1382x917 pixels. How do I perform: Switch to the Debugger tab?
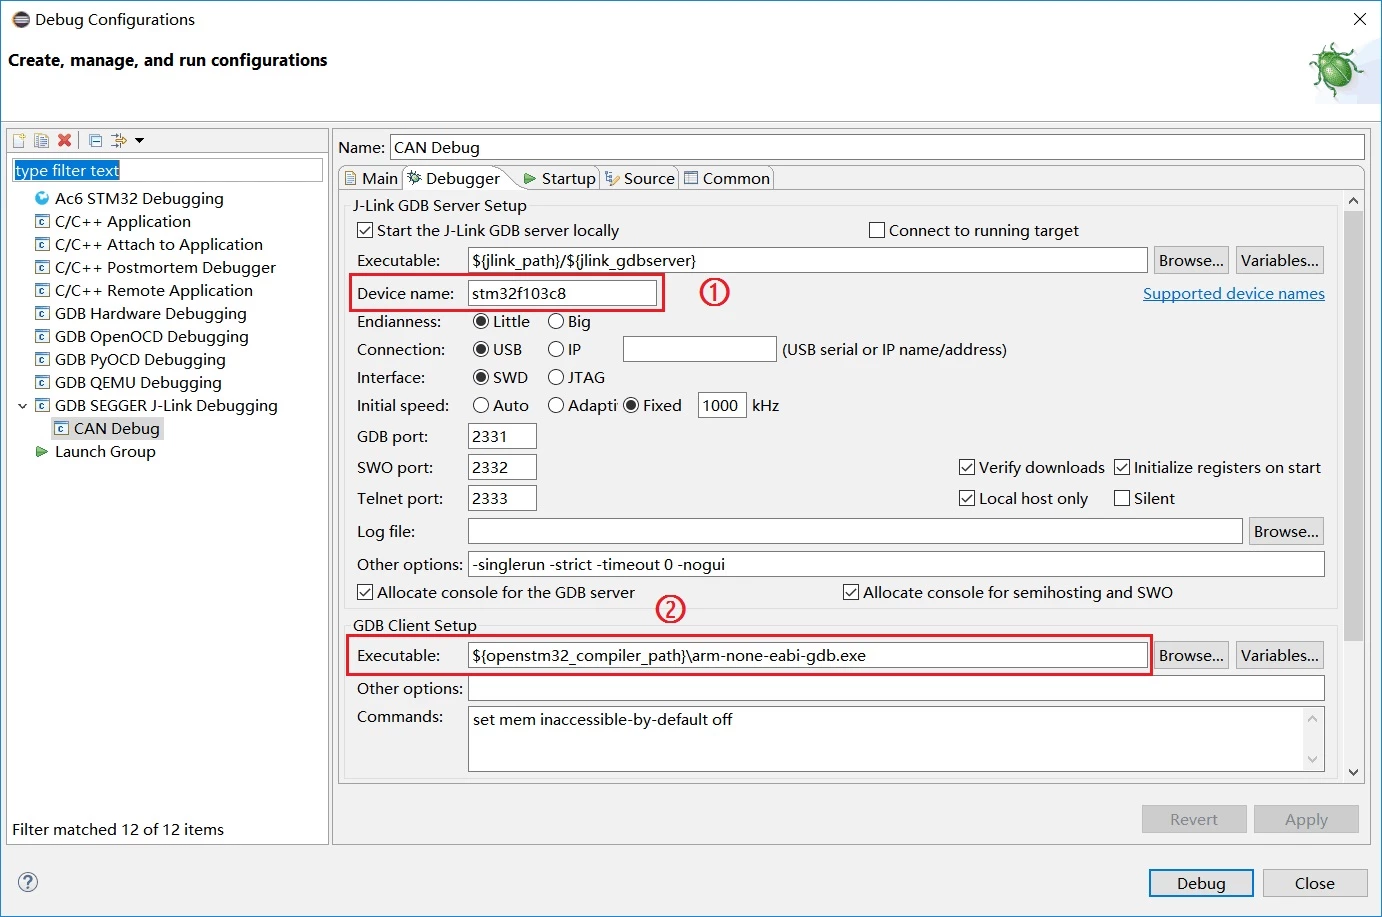[454, 178]
